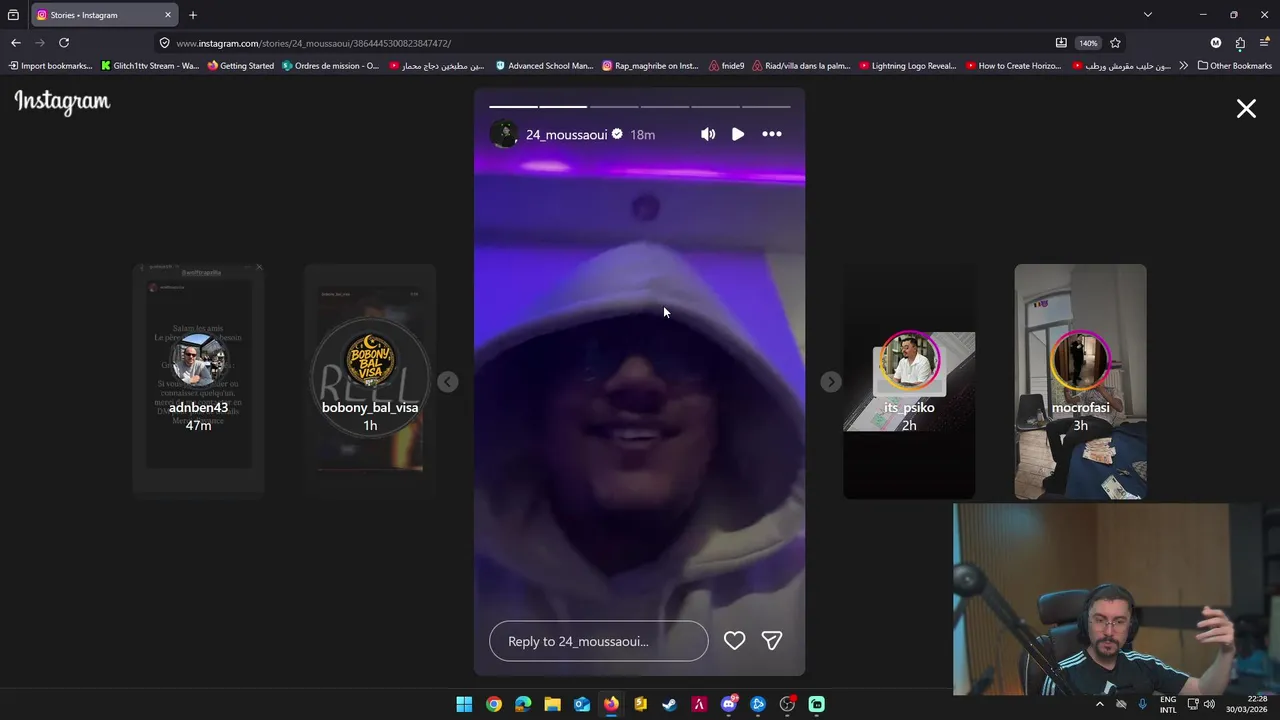
Task: Go back in browser history
Action: pos(16,43)
